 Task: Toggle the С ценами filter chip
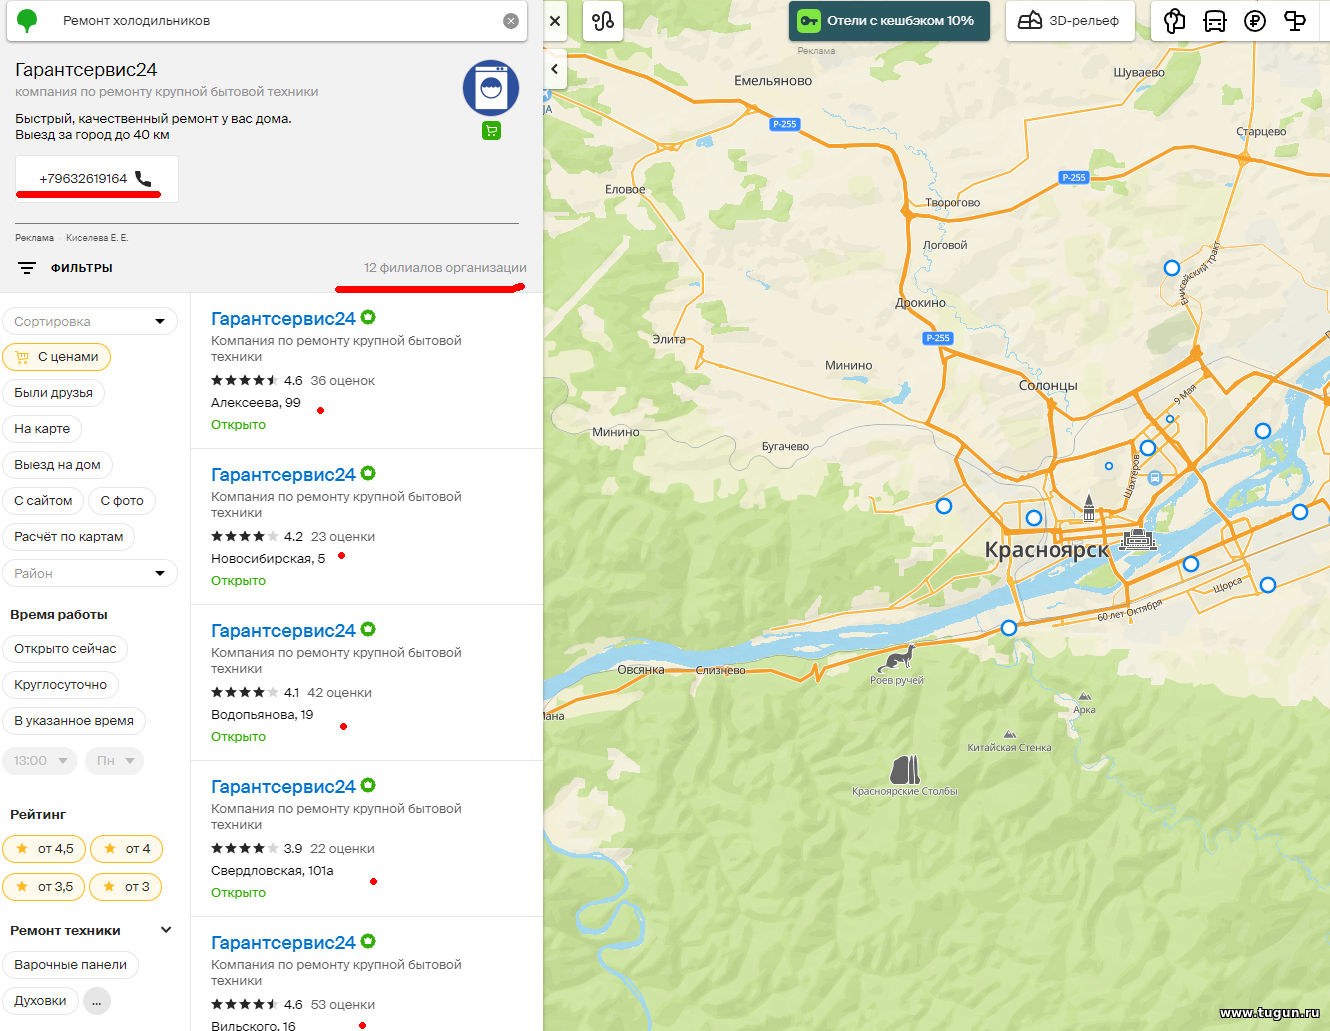[57, 357]
